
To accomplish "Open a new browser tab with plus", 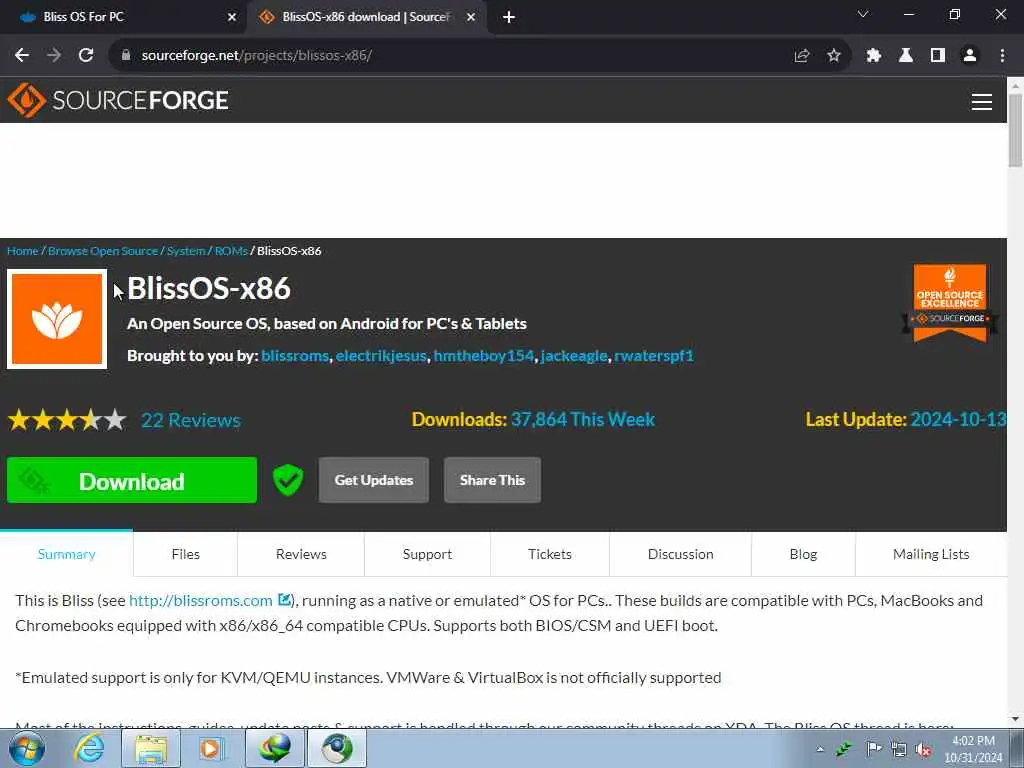I will pyautogui.click(x=509, y=17).
